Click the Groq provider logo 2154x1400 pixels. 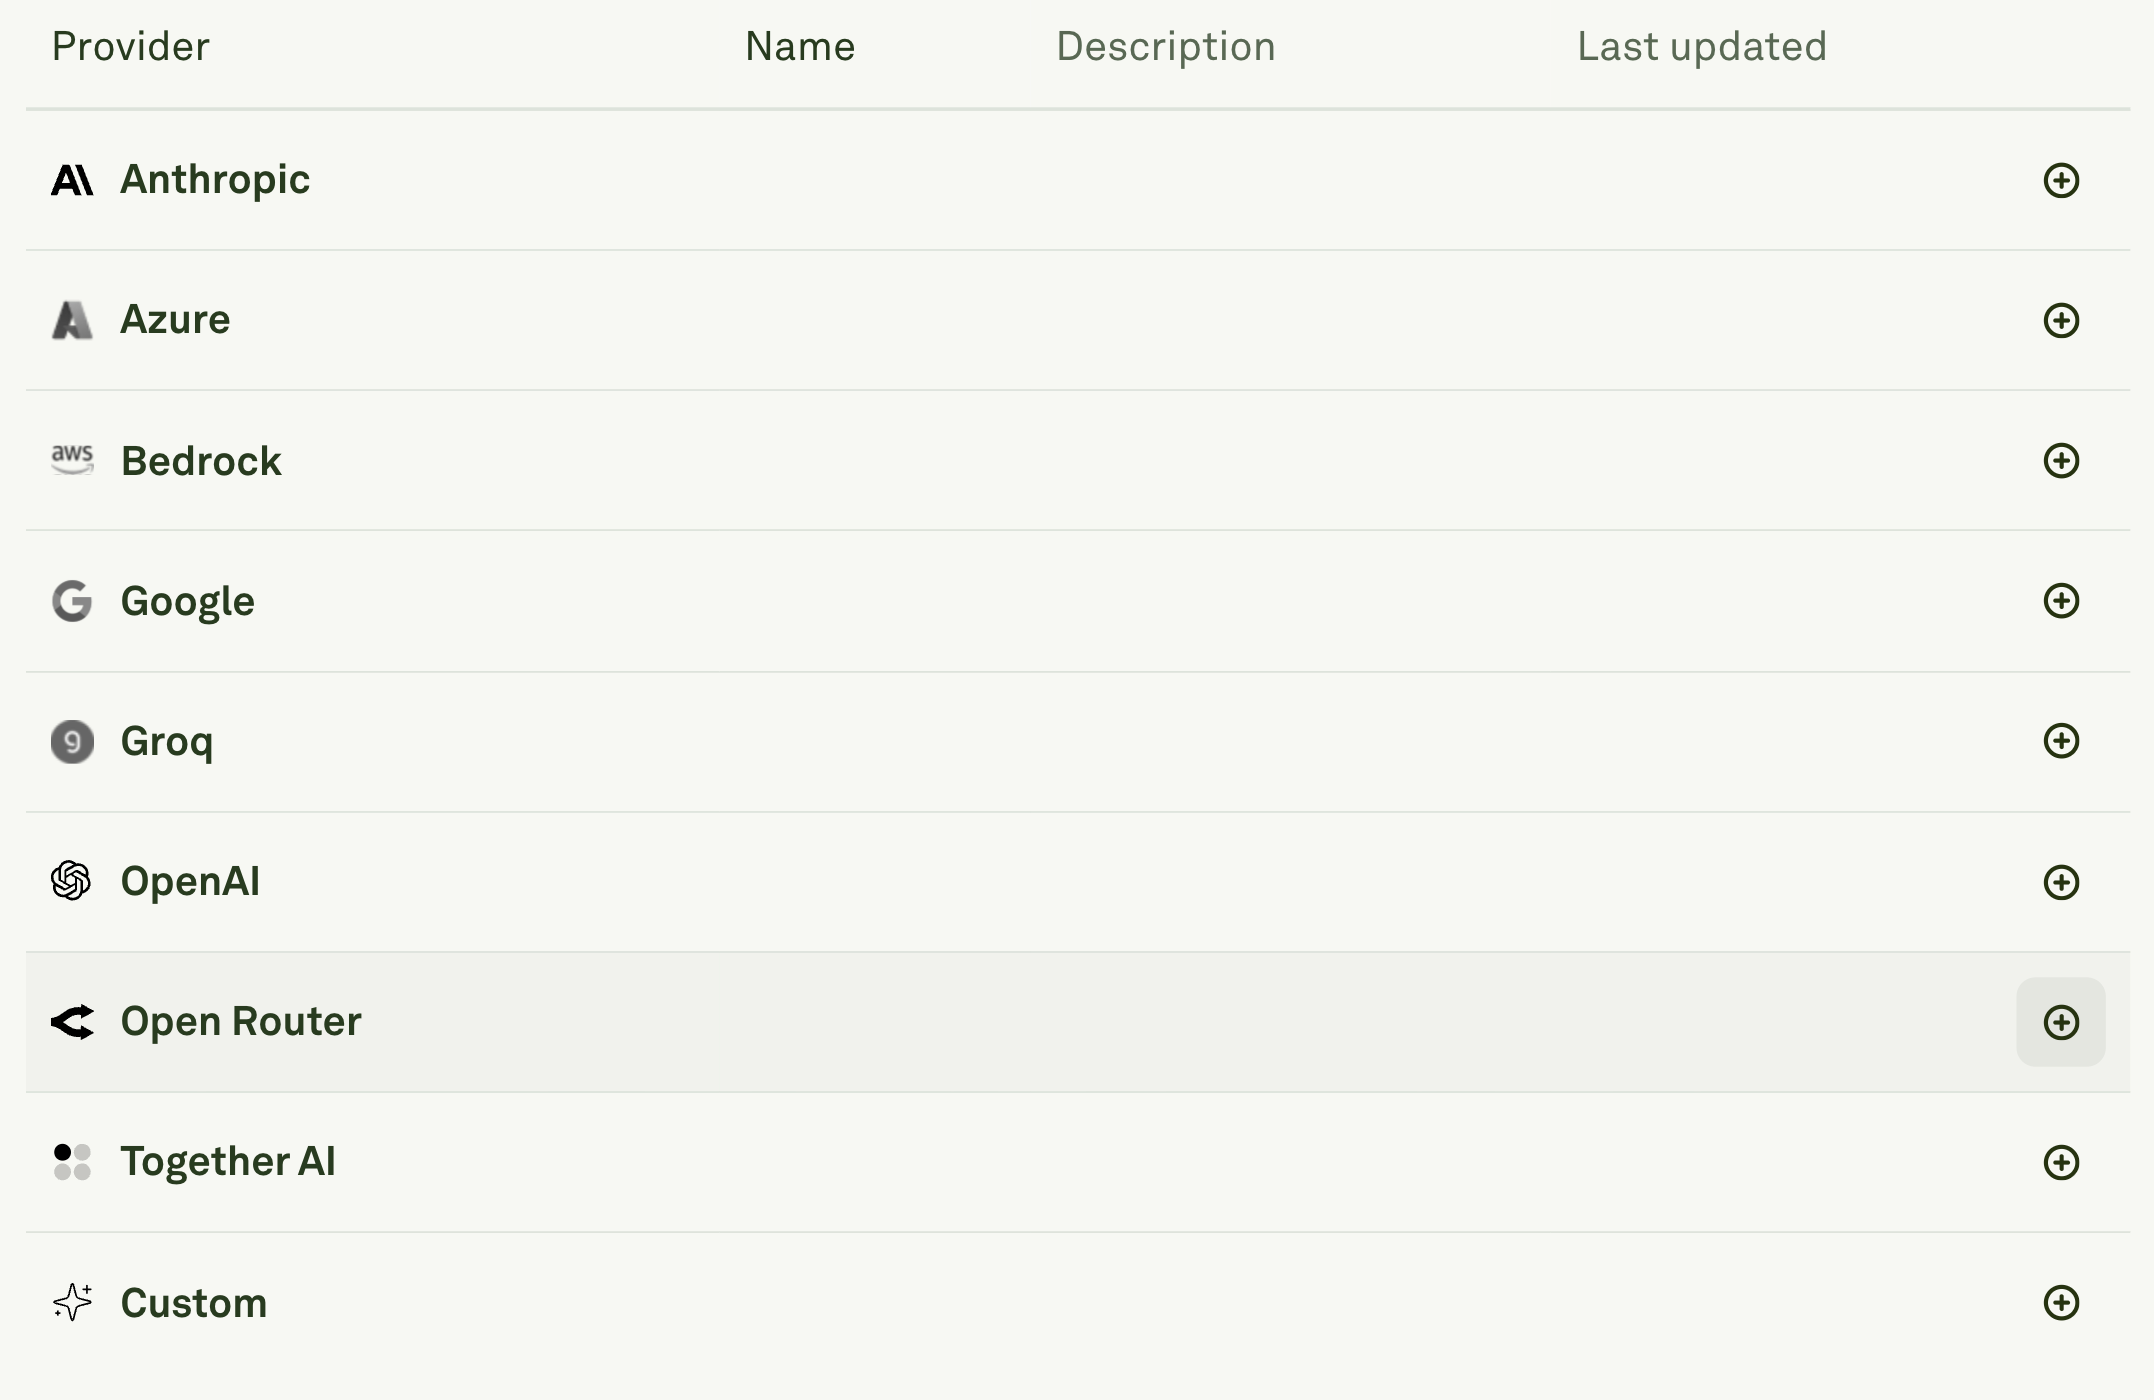tap(74, 741)
